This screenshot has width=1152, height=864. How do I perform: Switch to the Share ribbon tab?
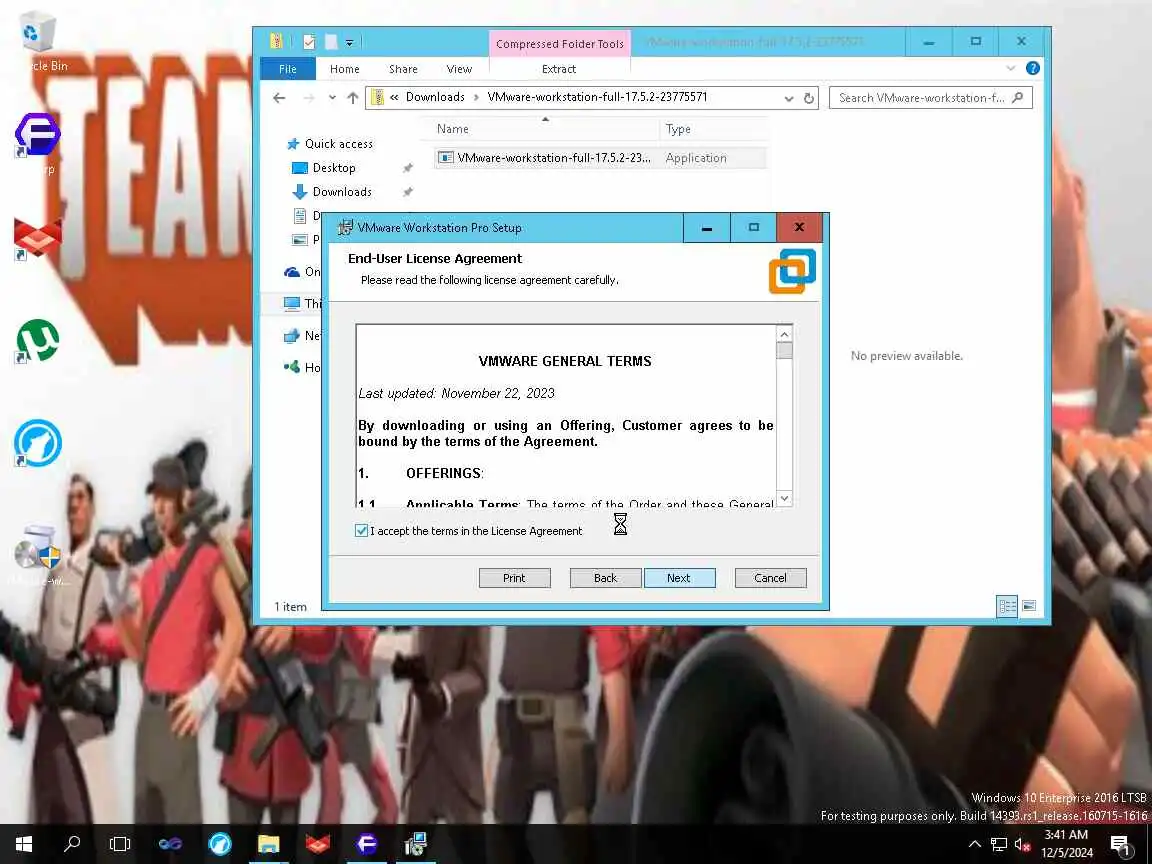(403, 69)
